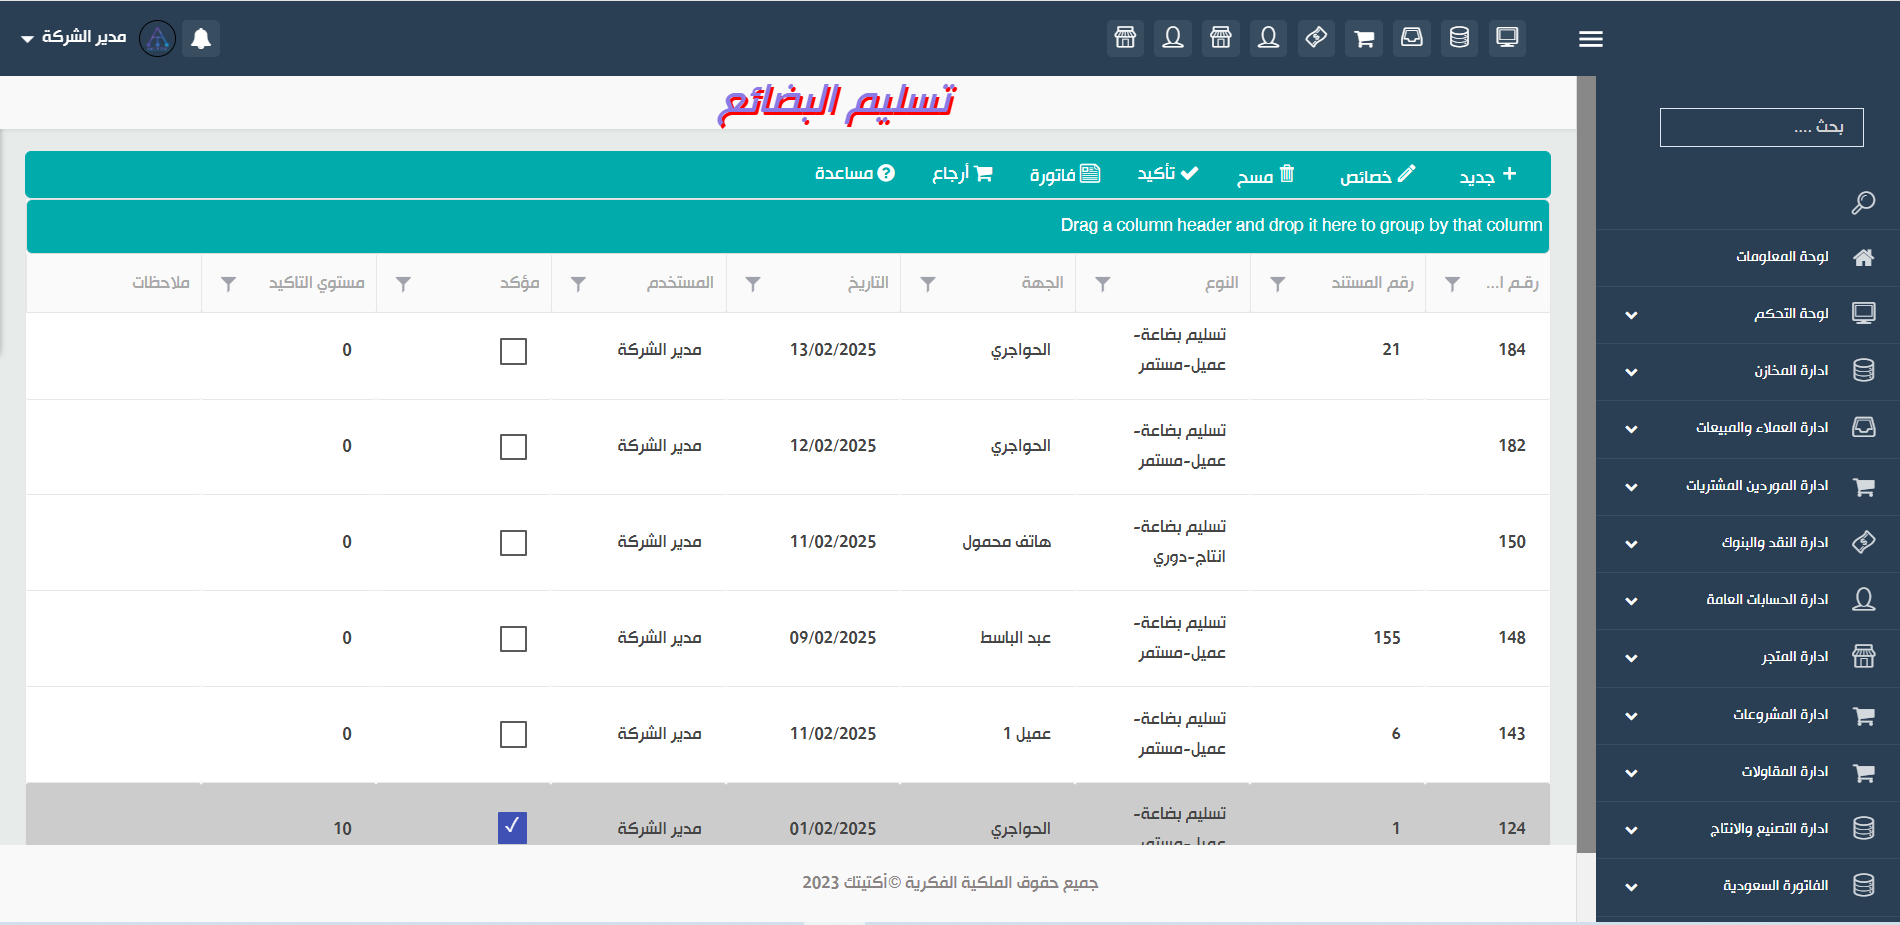
Task: Expand ادارة الموردين المشتريات sidebar menu
Action: pyautogui.click(x=1631, y=487)
